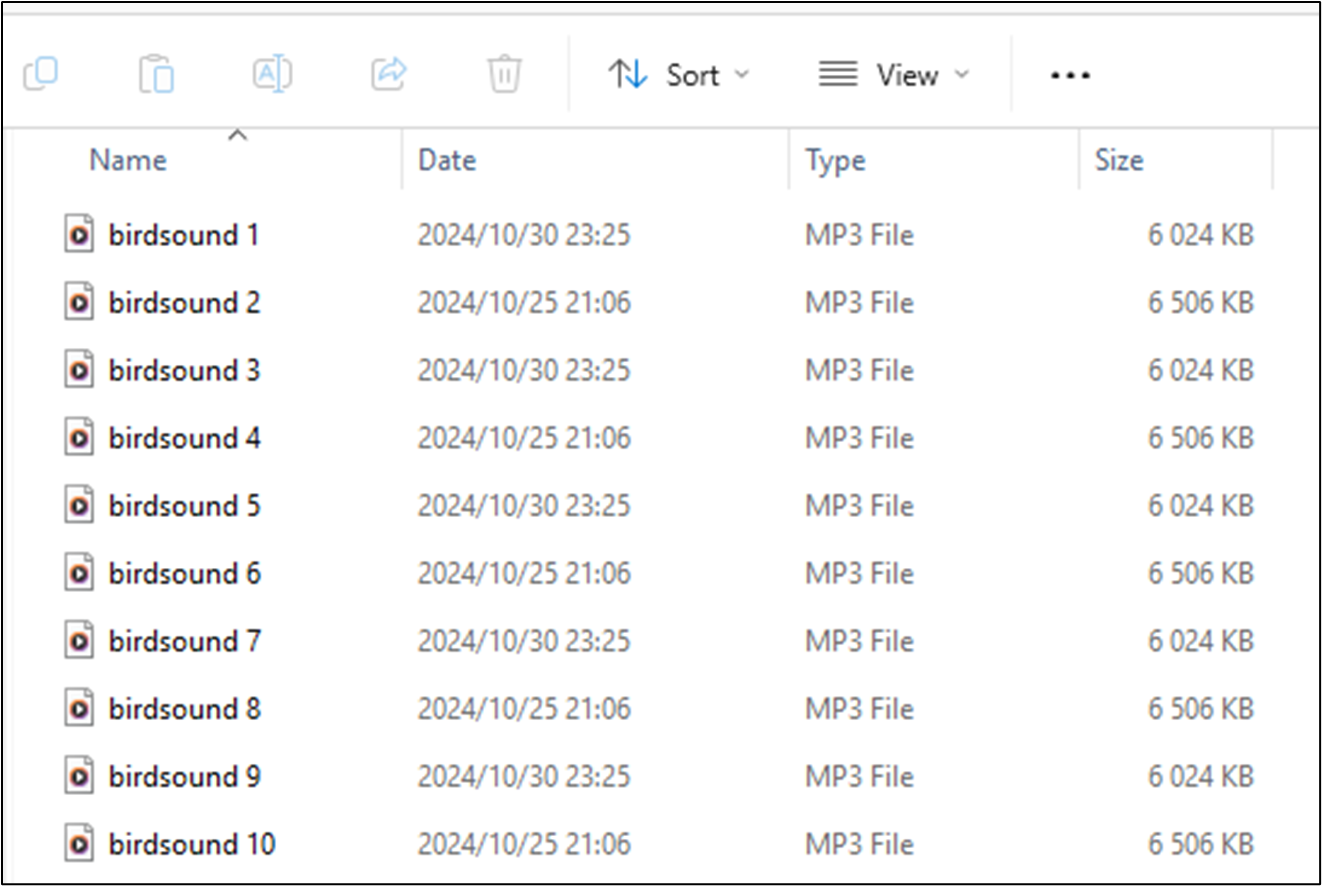Select the birdsound 7 file name
This screenshot has width=1322, height=886.
tap(184, 641)
